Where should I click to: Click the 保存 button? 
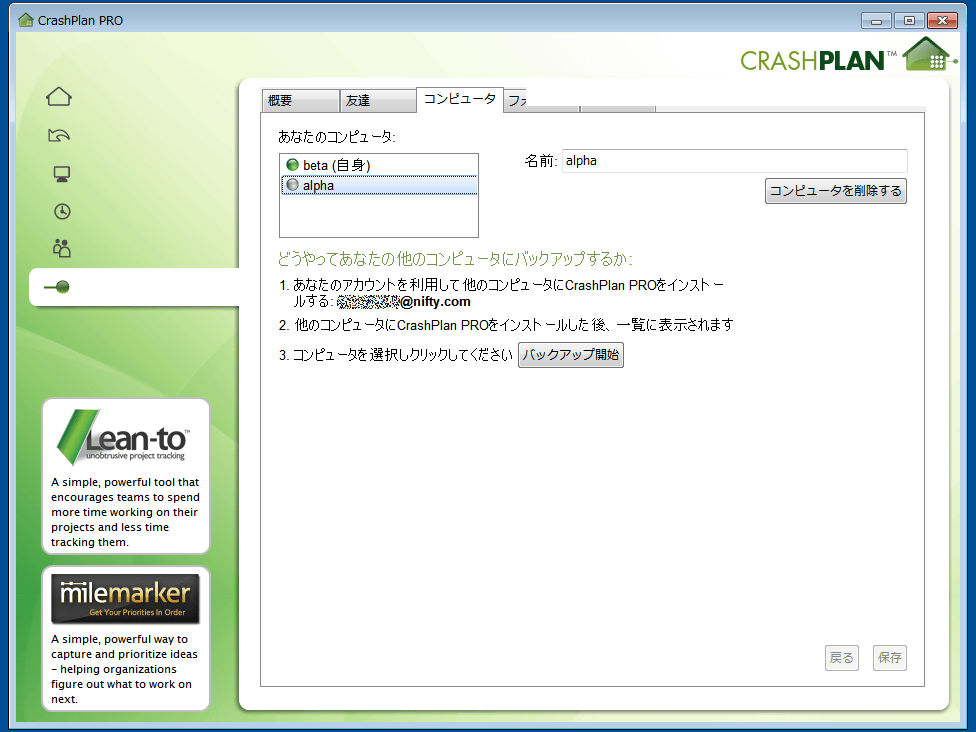pos(889,658)
